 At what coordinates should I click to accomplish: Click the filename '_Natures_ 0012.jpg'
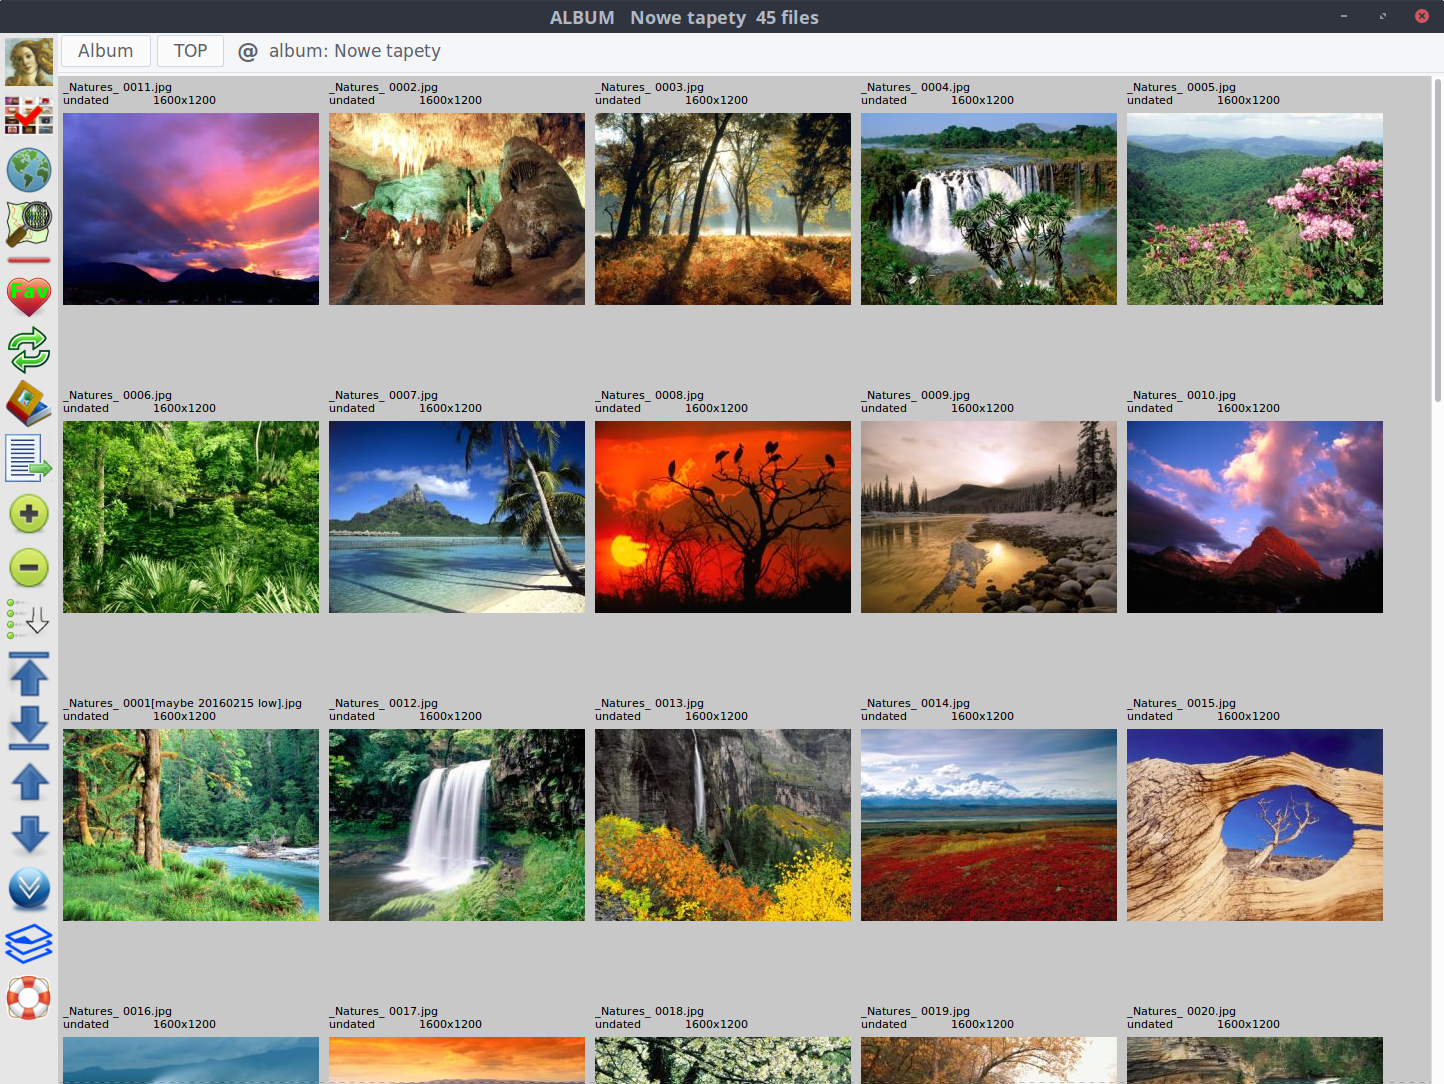coord(384,703)
